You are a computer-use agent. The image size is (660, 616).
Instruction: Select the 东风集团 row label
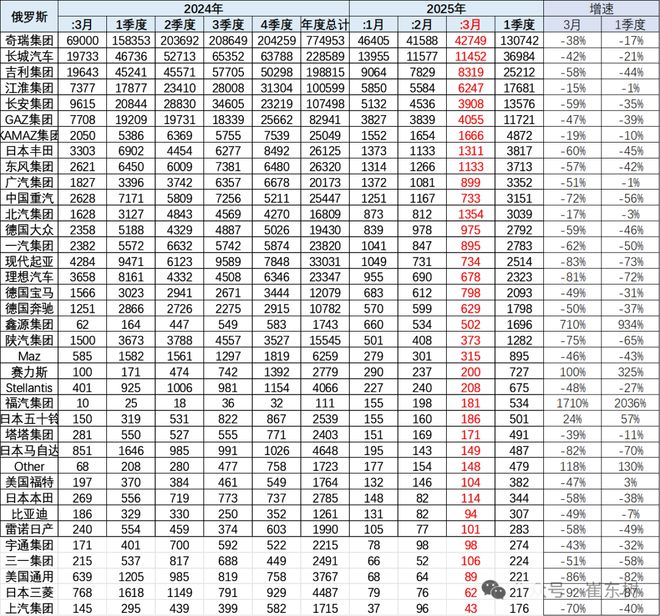tap(29, 167)
